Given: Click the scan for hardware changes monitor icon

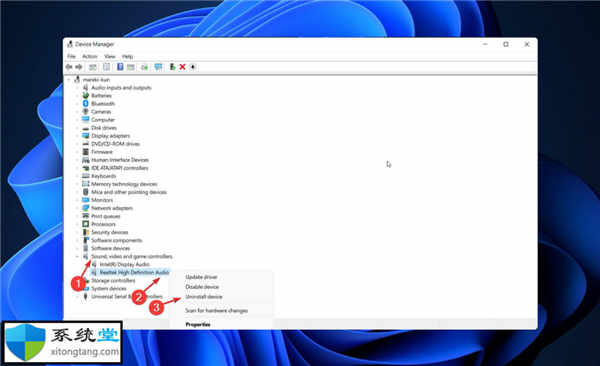Looking at the screenshot, I should (158, 67).
